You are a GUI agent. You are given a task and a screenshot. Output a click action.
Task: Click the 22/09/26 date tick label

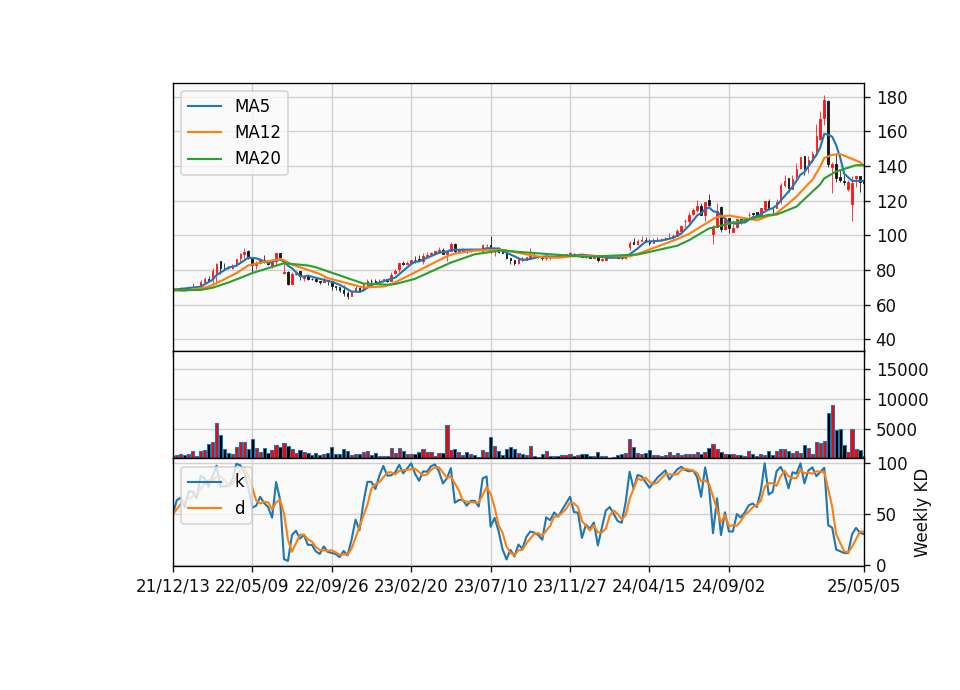click(x=331, y=586)
